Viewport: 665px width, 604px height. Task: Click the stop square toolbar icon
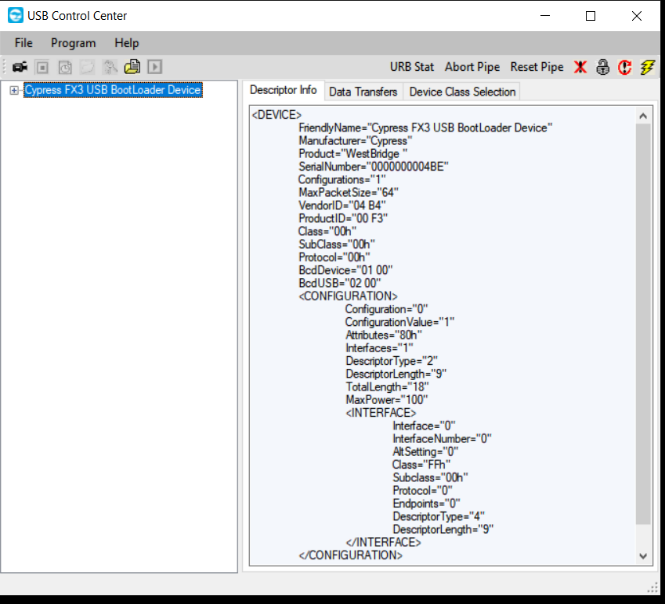click(42, 67)
